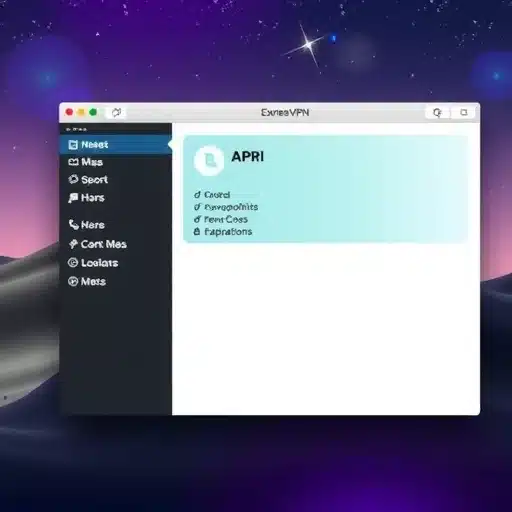Screen dimensions: 512x512
Task: Click the phone icon beside Nere
Action: (x=73, y=224)
